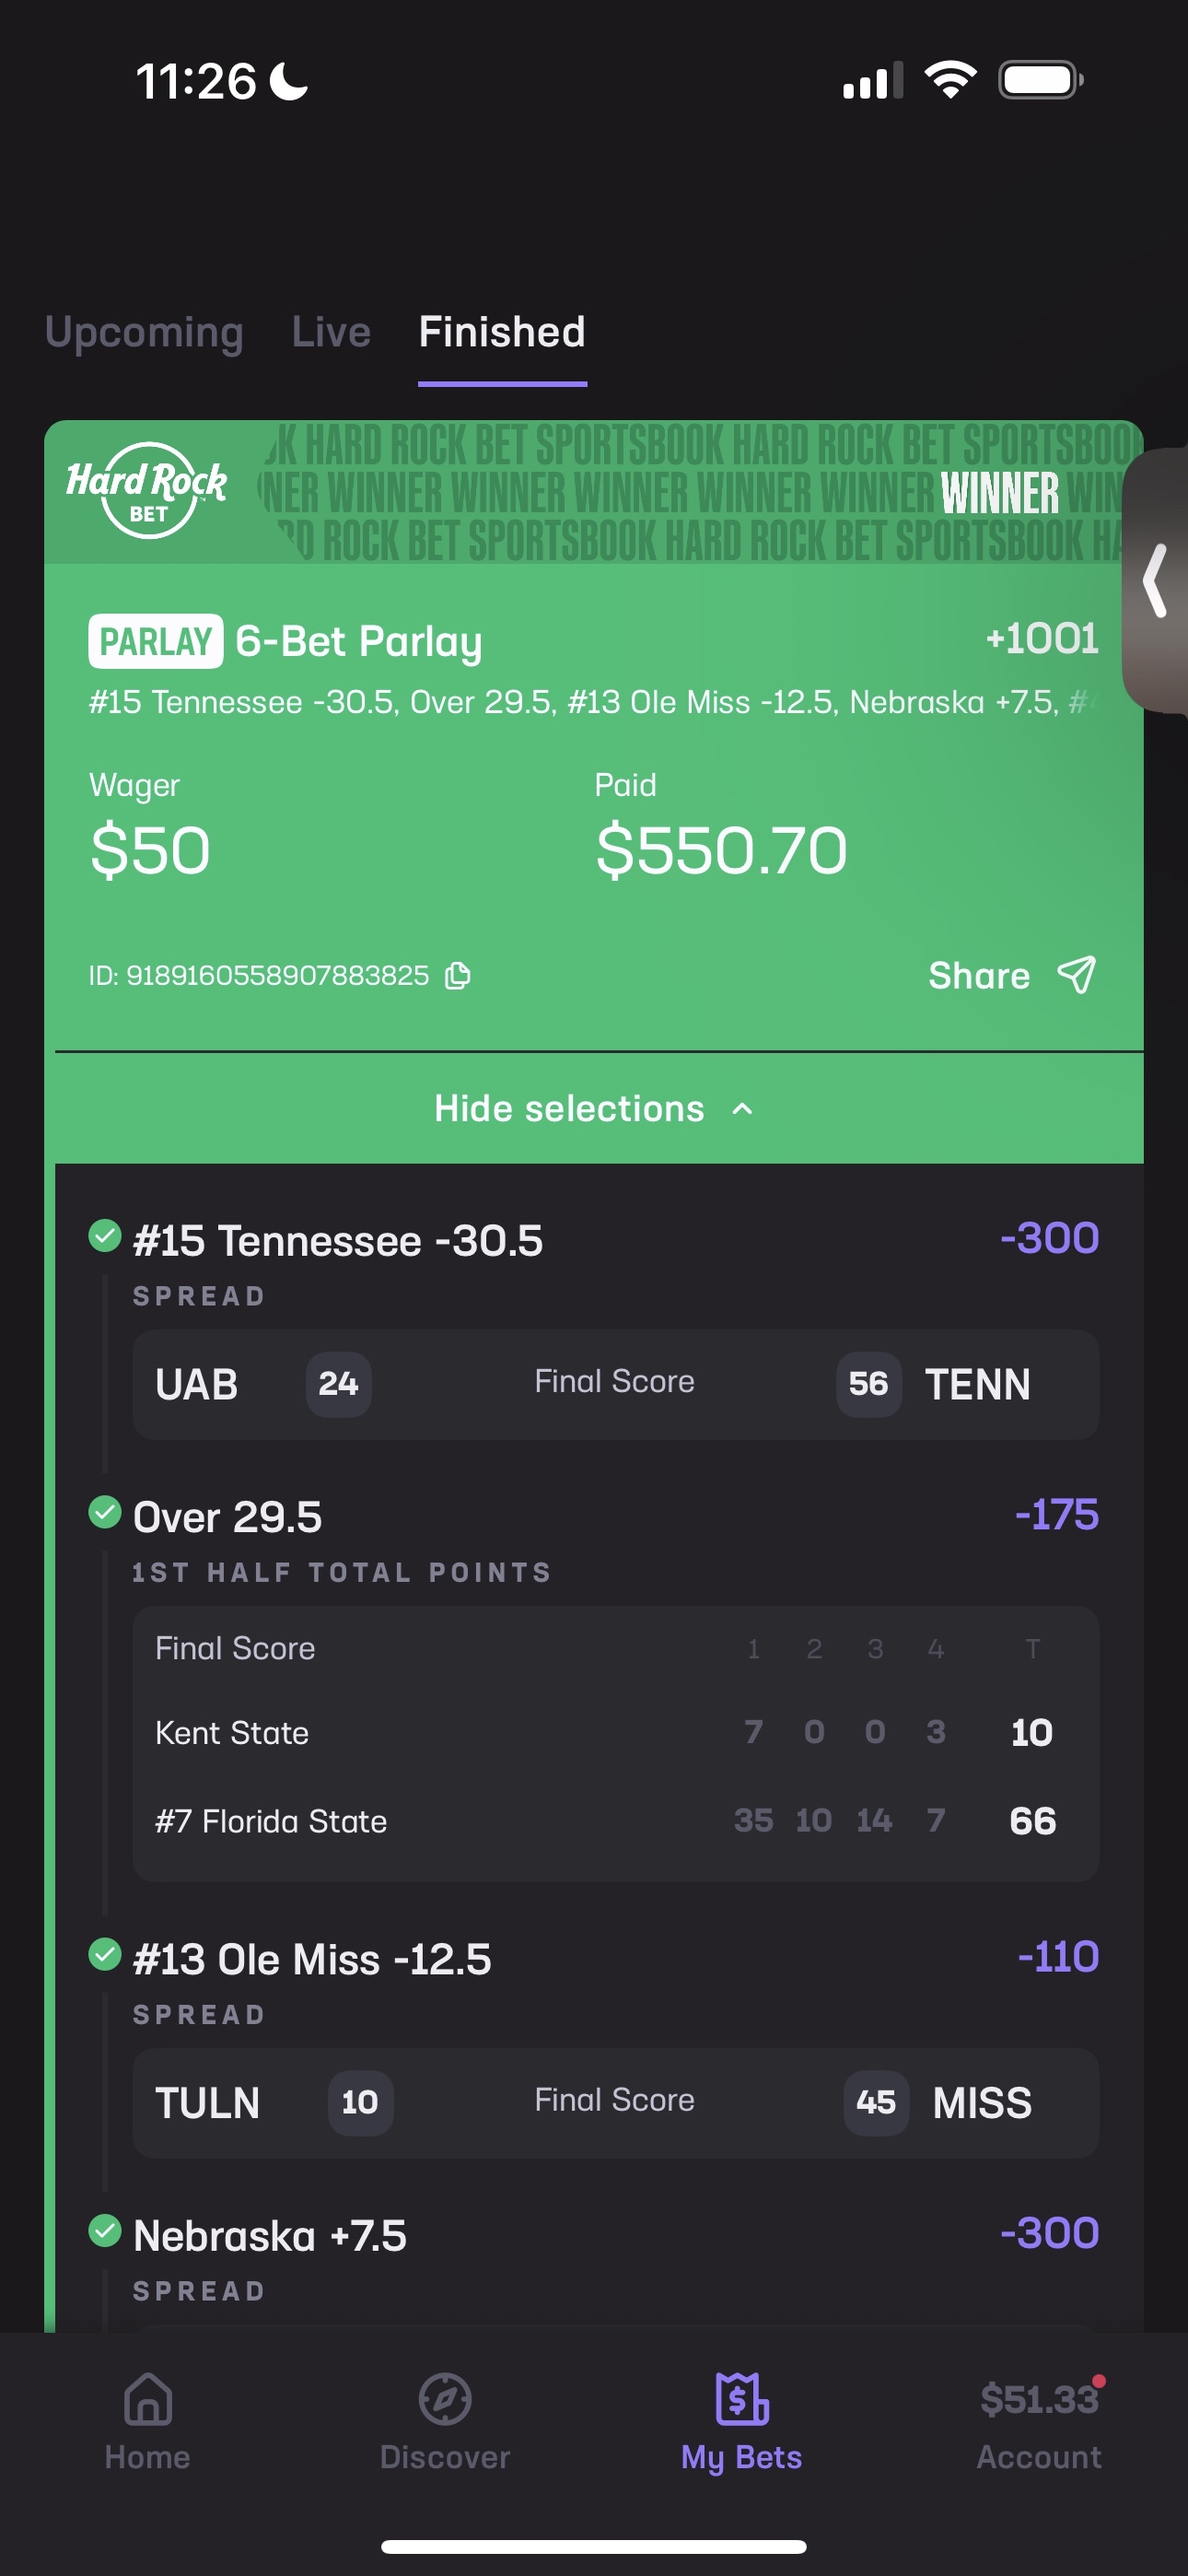Tap the green check beside Tennessee -30.5
The image size is (1188, 2576).
point(105,1236)
